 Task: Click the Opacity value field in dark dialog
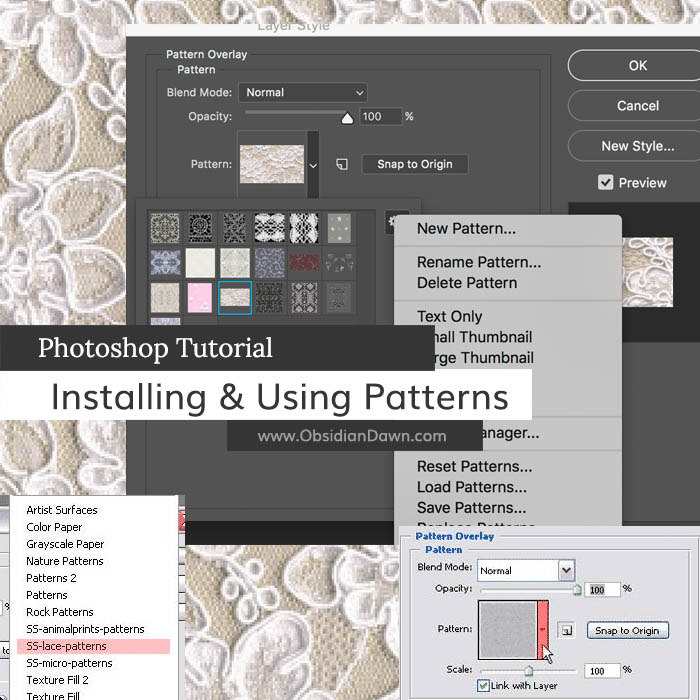(380, 117)
